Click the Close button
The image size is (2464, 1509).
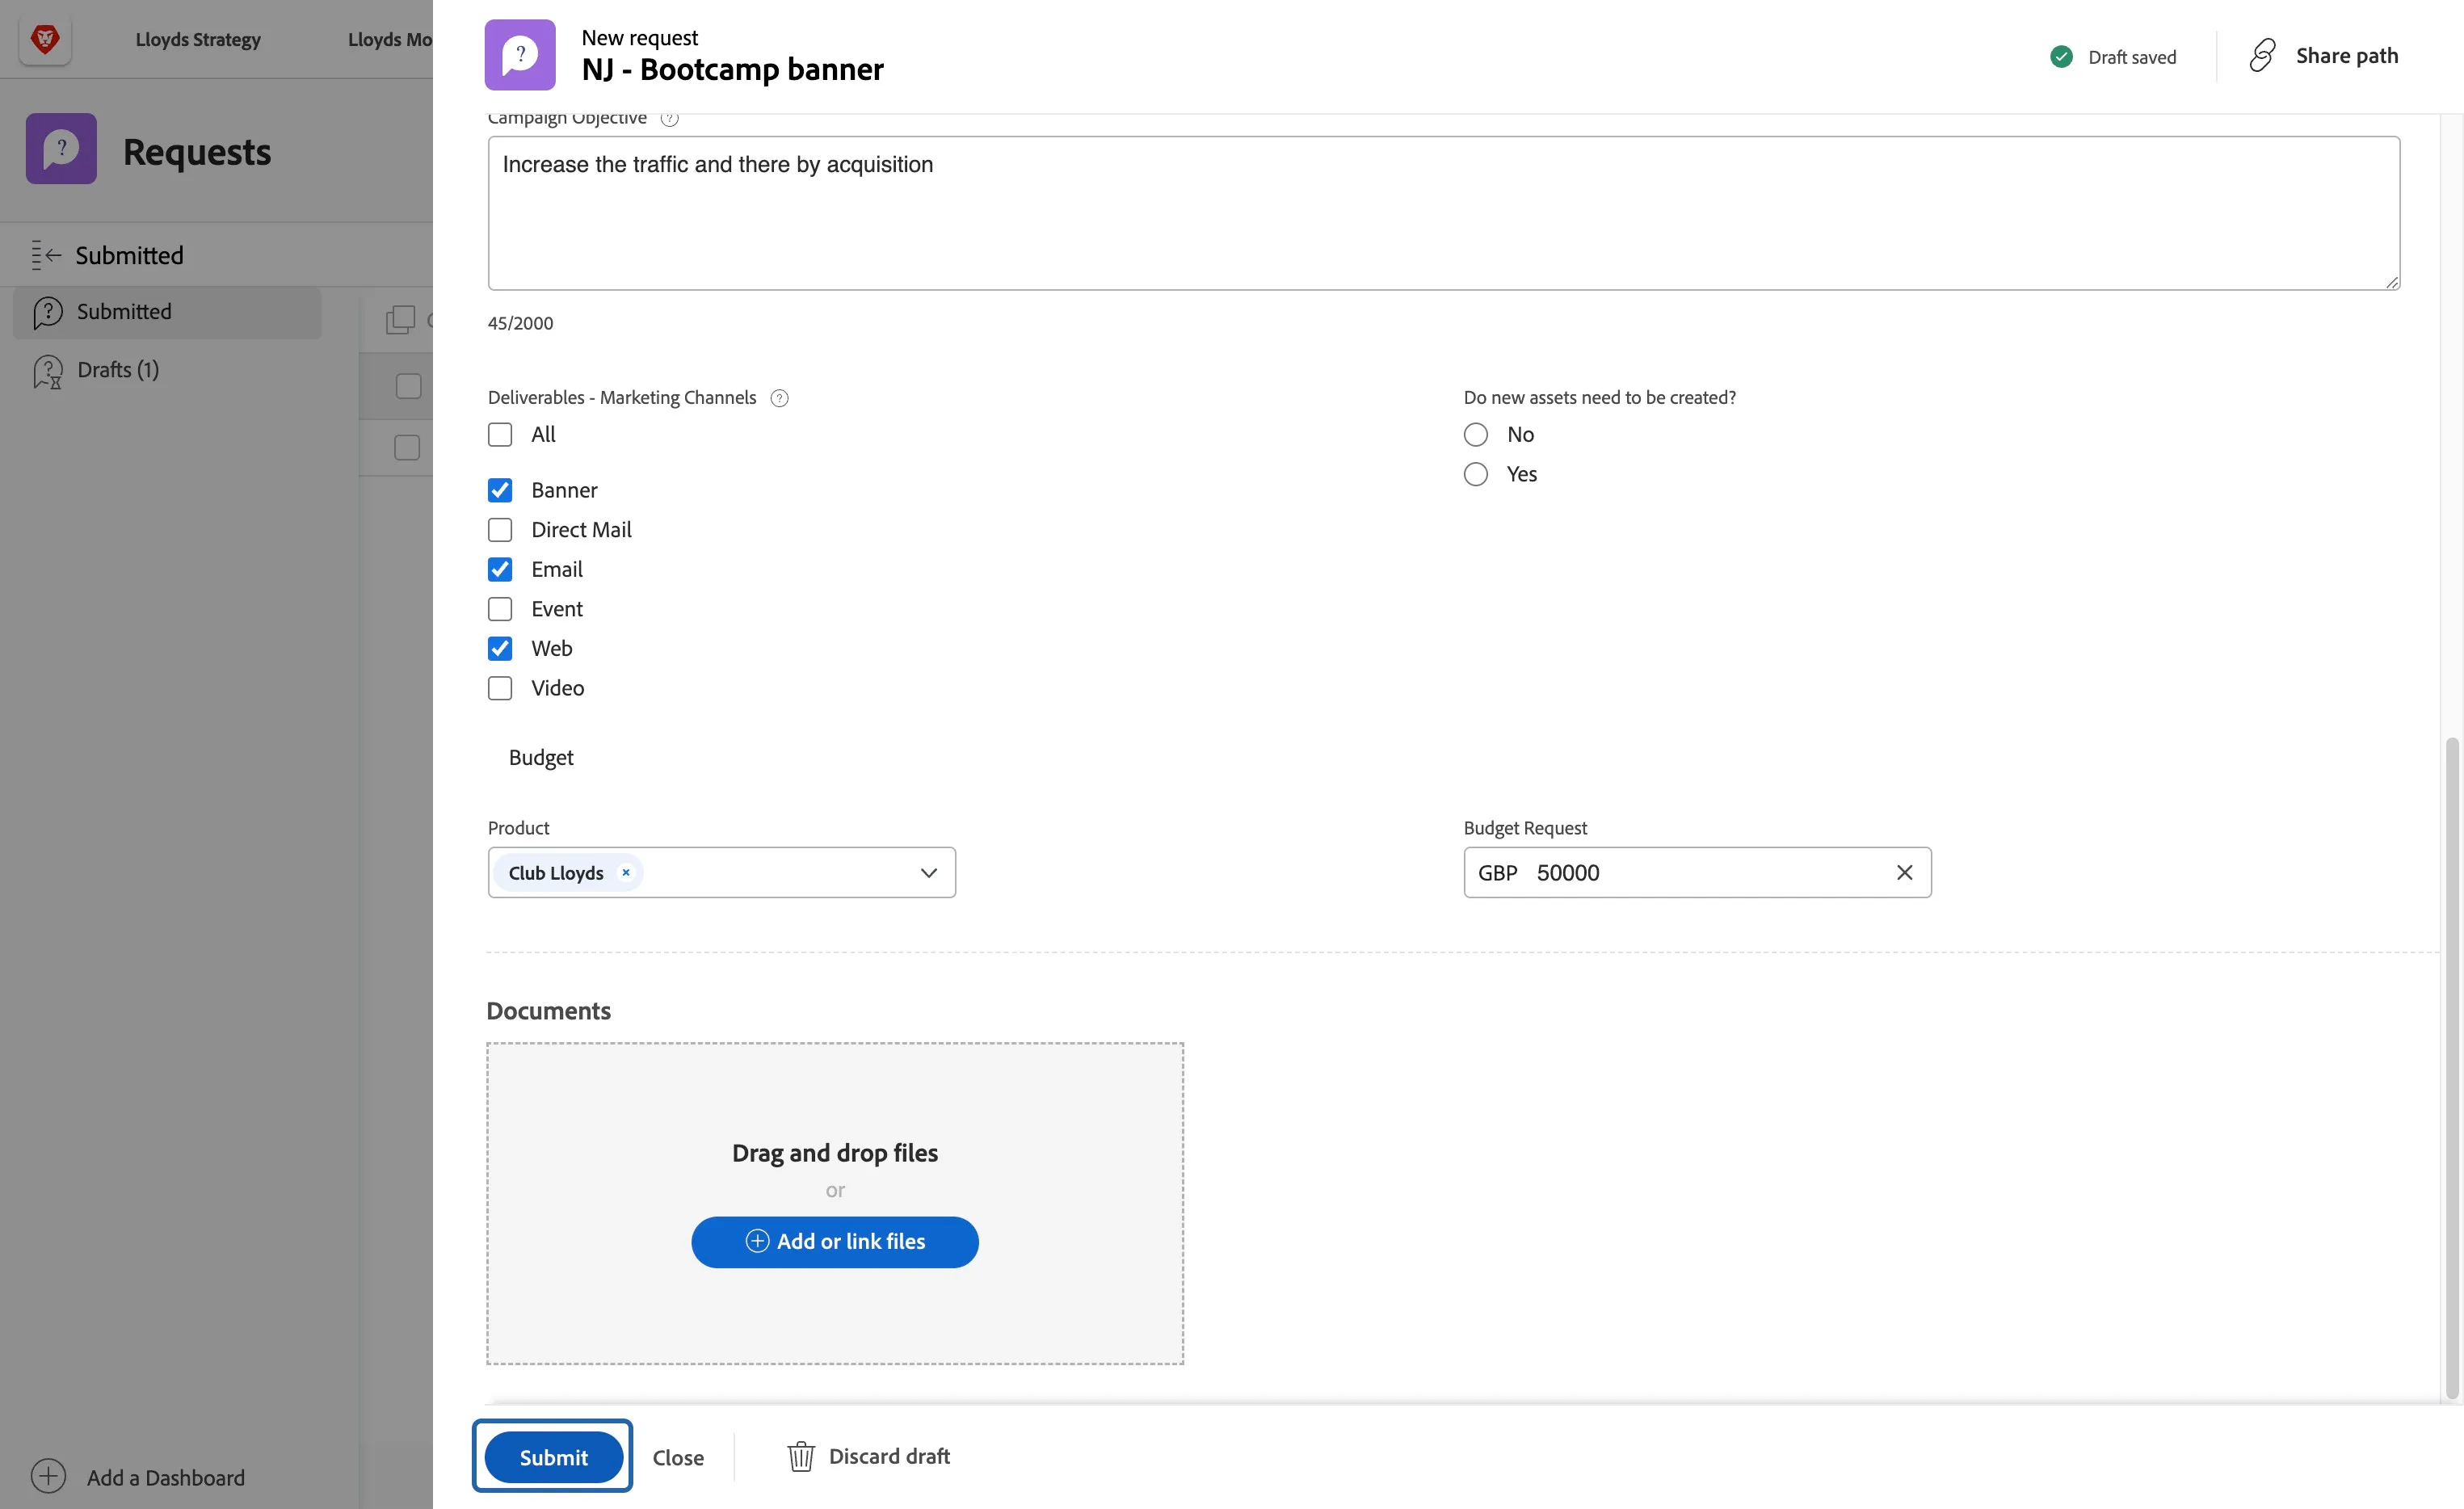click(x=678, y=1458)
